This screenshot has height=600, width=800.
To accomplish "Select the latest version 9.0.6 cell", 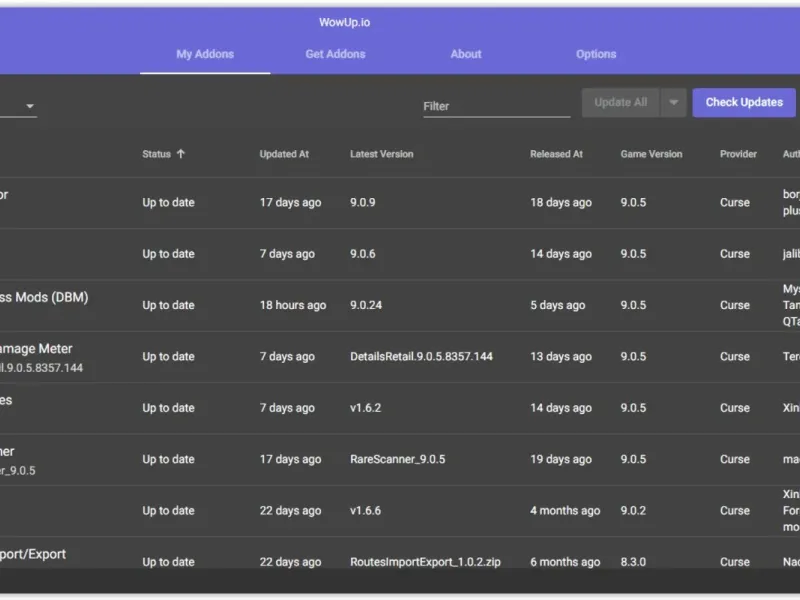I will tap(363, 254).
